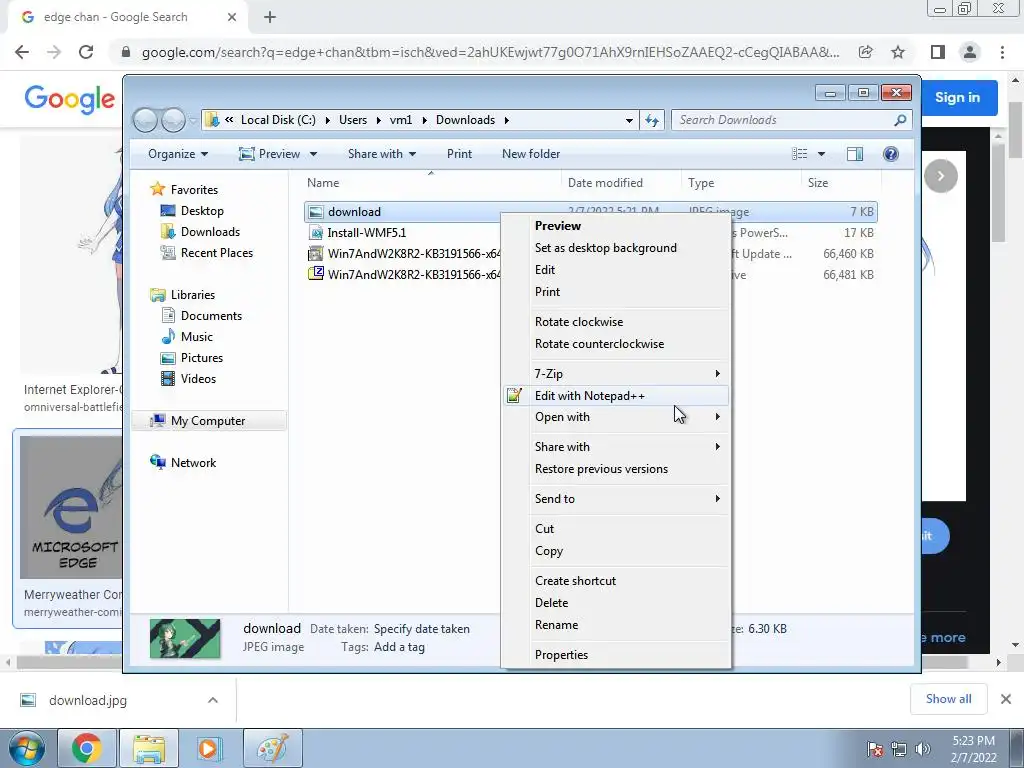This screenshot has height=768, width=1024.
Task: Click New folder in Explorer toolbar
Action: (530, 154)
